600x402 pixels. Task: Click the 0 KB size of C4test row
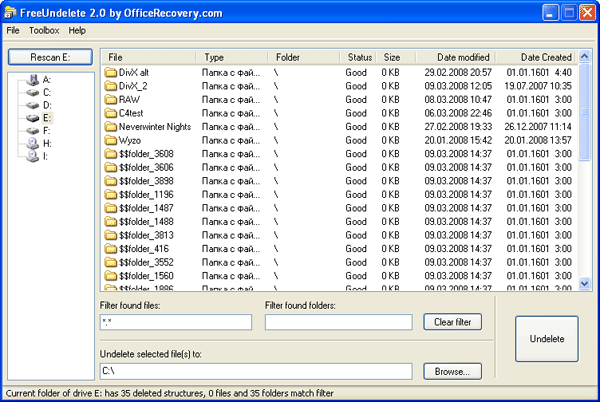(x=390, y=113)
